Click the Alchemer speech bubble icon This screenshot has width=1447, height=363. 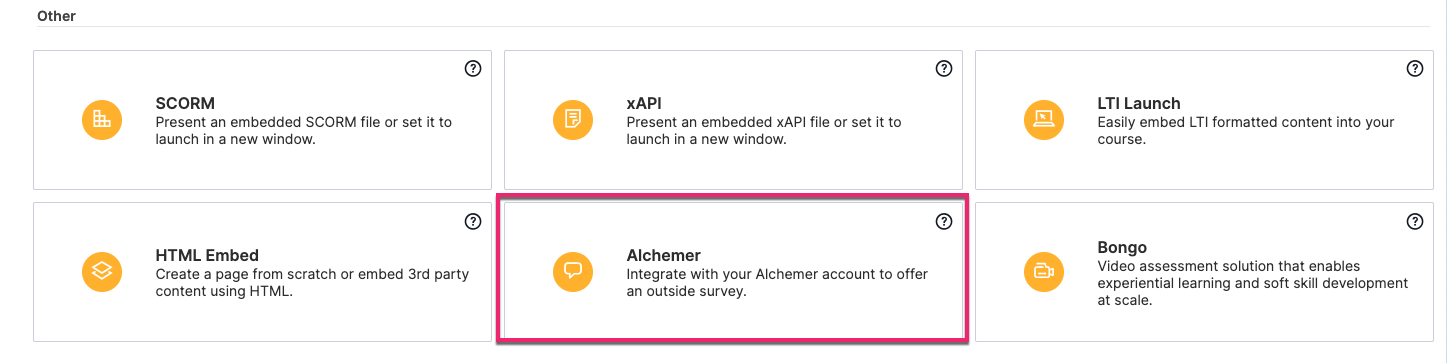(573, 271)
